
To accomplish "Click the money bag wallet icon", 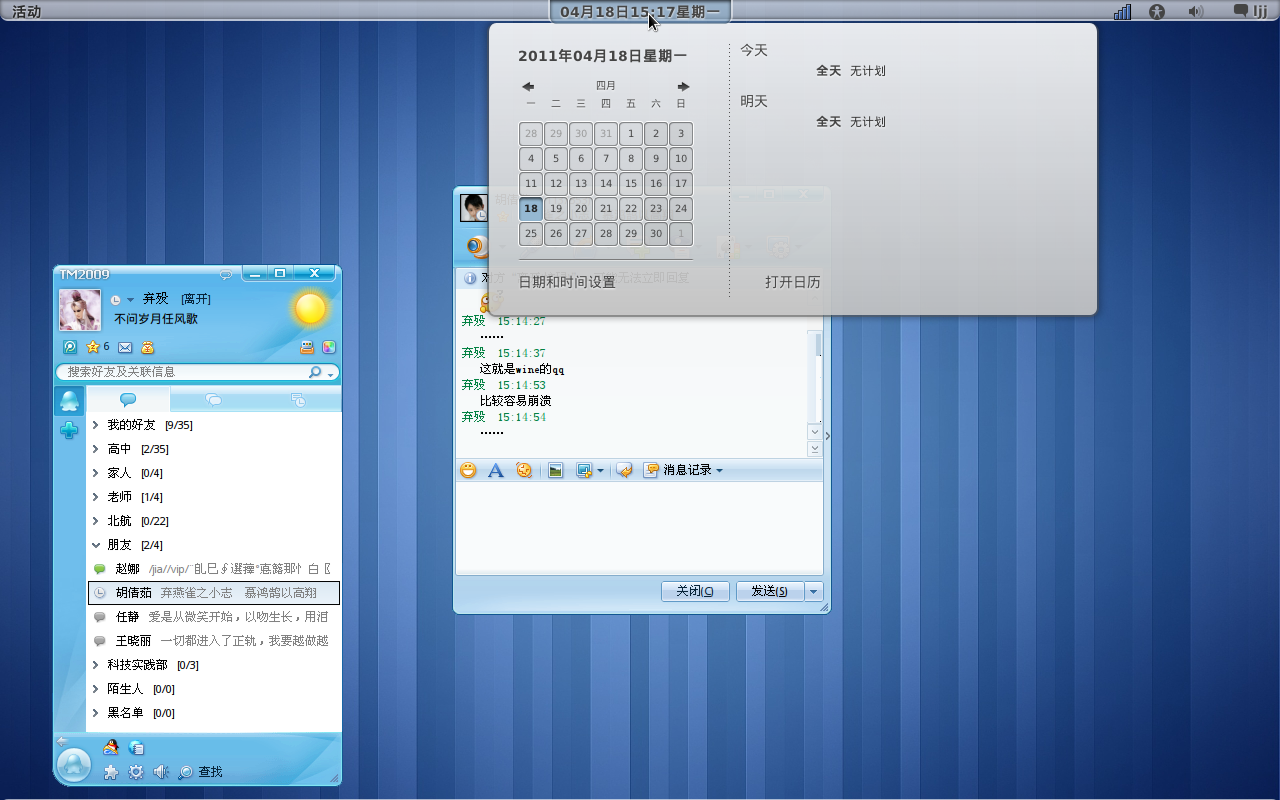I will pyautogui.click(x=148, y=347).
